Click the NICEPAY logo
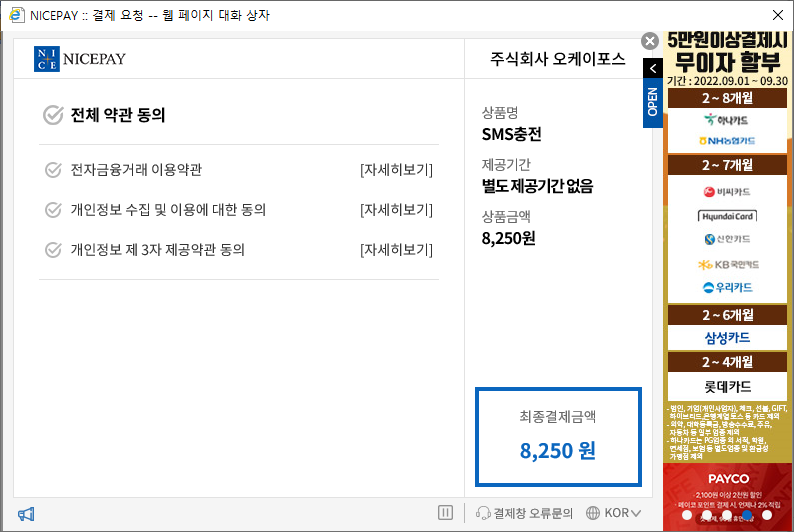Viewport: 800px width, 532px height. pyautogui.click(x=80, y=59)
